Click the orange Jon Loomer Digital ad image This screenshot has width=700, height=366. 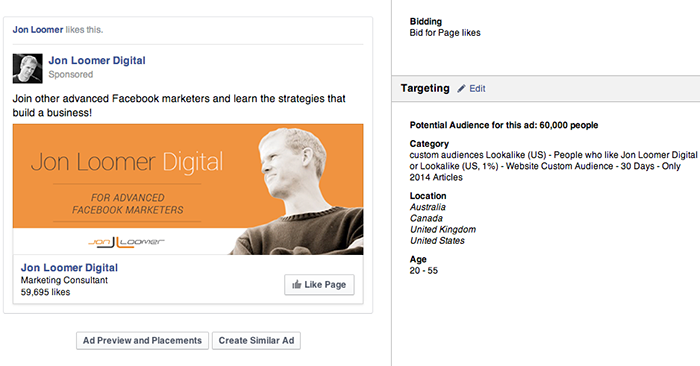coord(188,189)
